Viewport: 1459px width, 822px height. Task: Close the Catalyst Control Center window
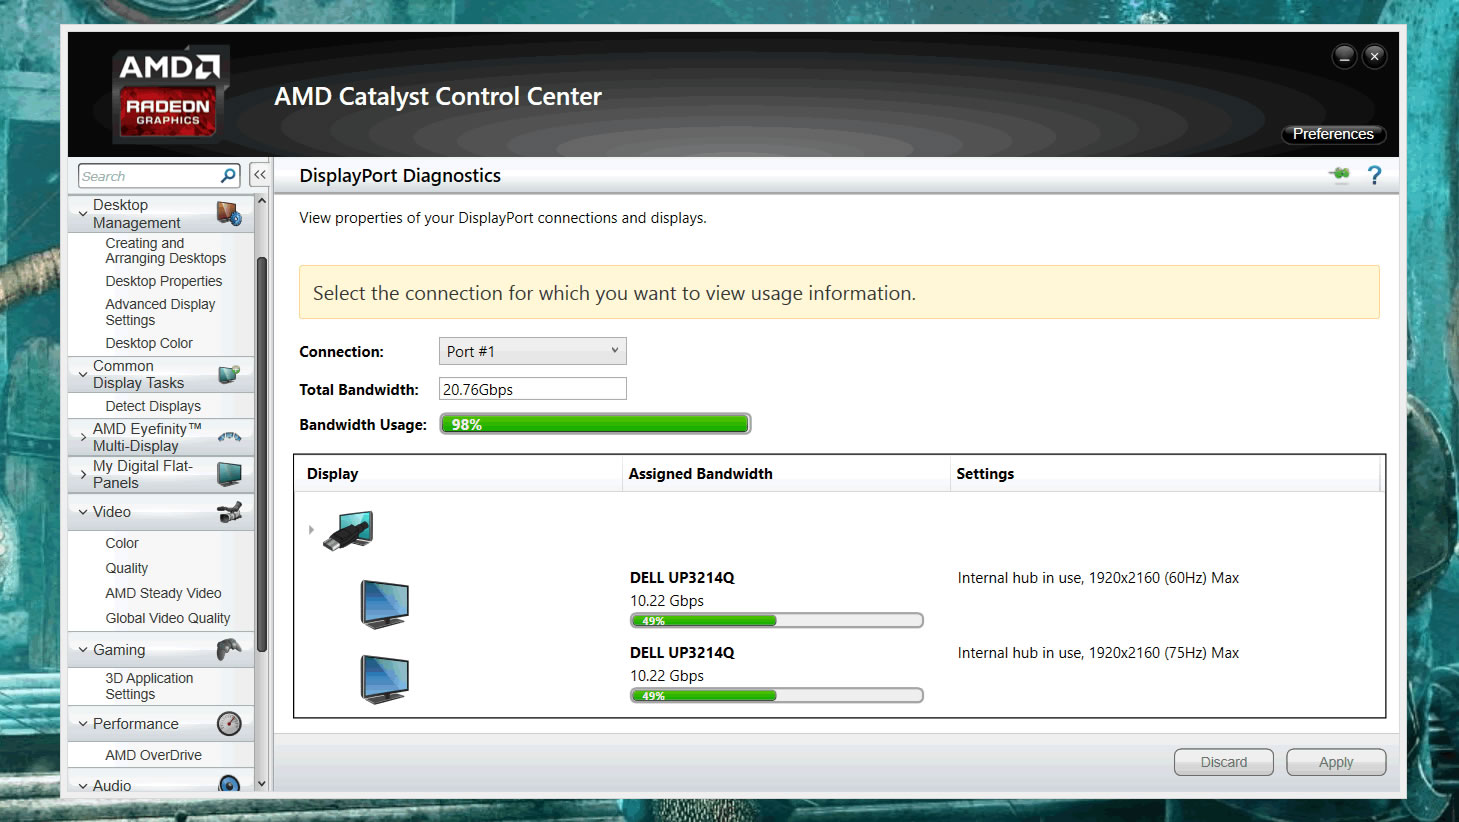[x=1375, y=56]
